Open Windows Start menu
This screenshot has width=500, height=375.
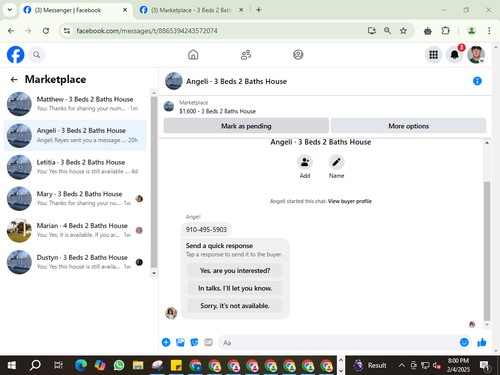11,365
